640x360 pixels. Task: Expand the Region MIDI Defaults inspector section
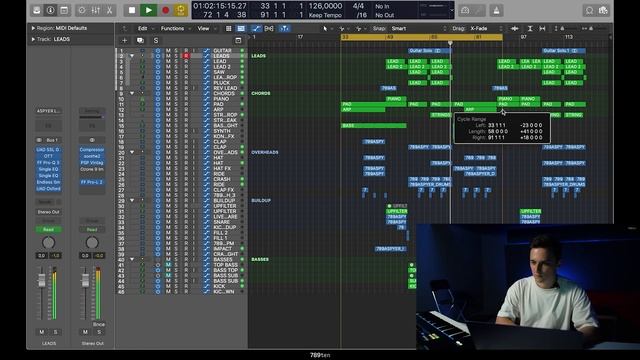coord(33,28)
